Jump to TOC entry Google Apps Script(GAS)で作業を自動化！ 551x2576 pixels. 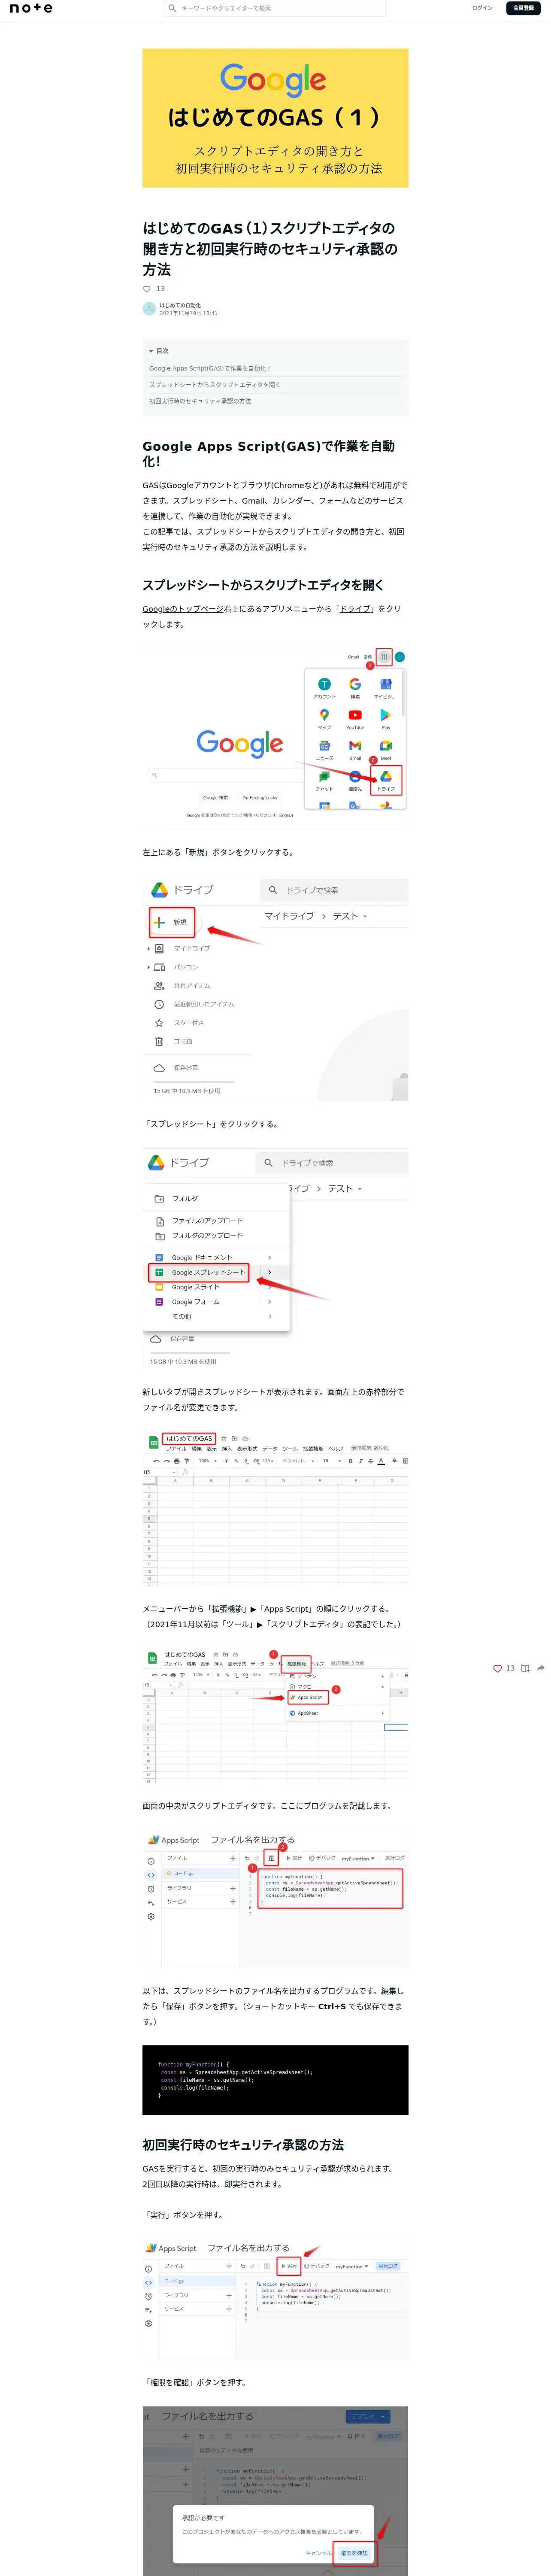(210, 368)
